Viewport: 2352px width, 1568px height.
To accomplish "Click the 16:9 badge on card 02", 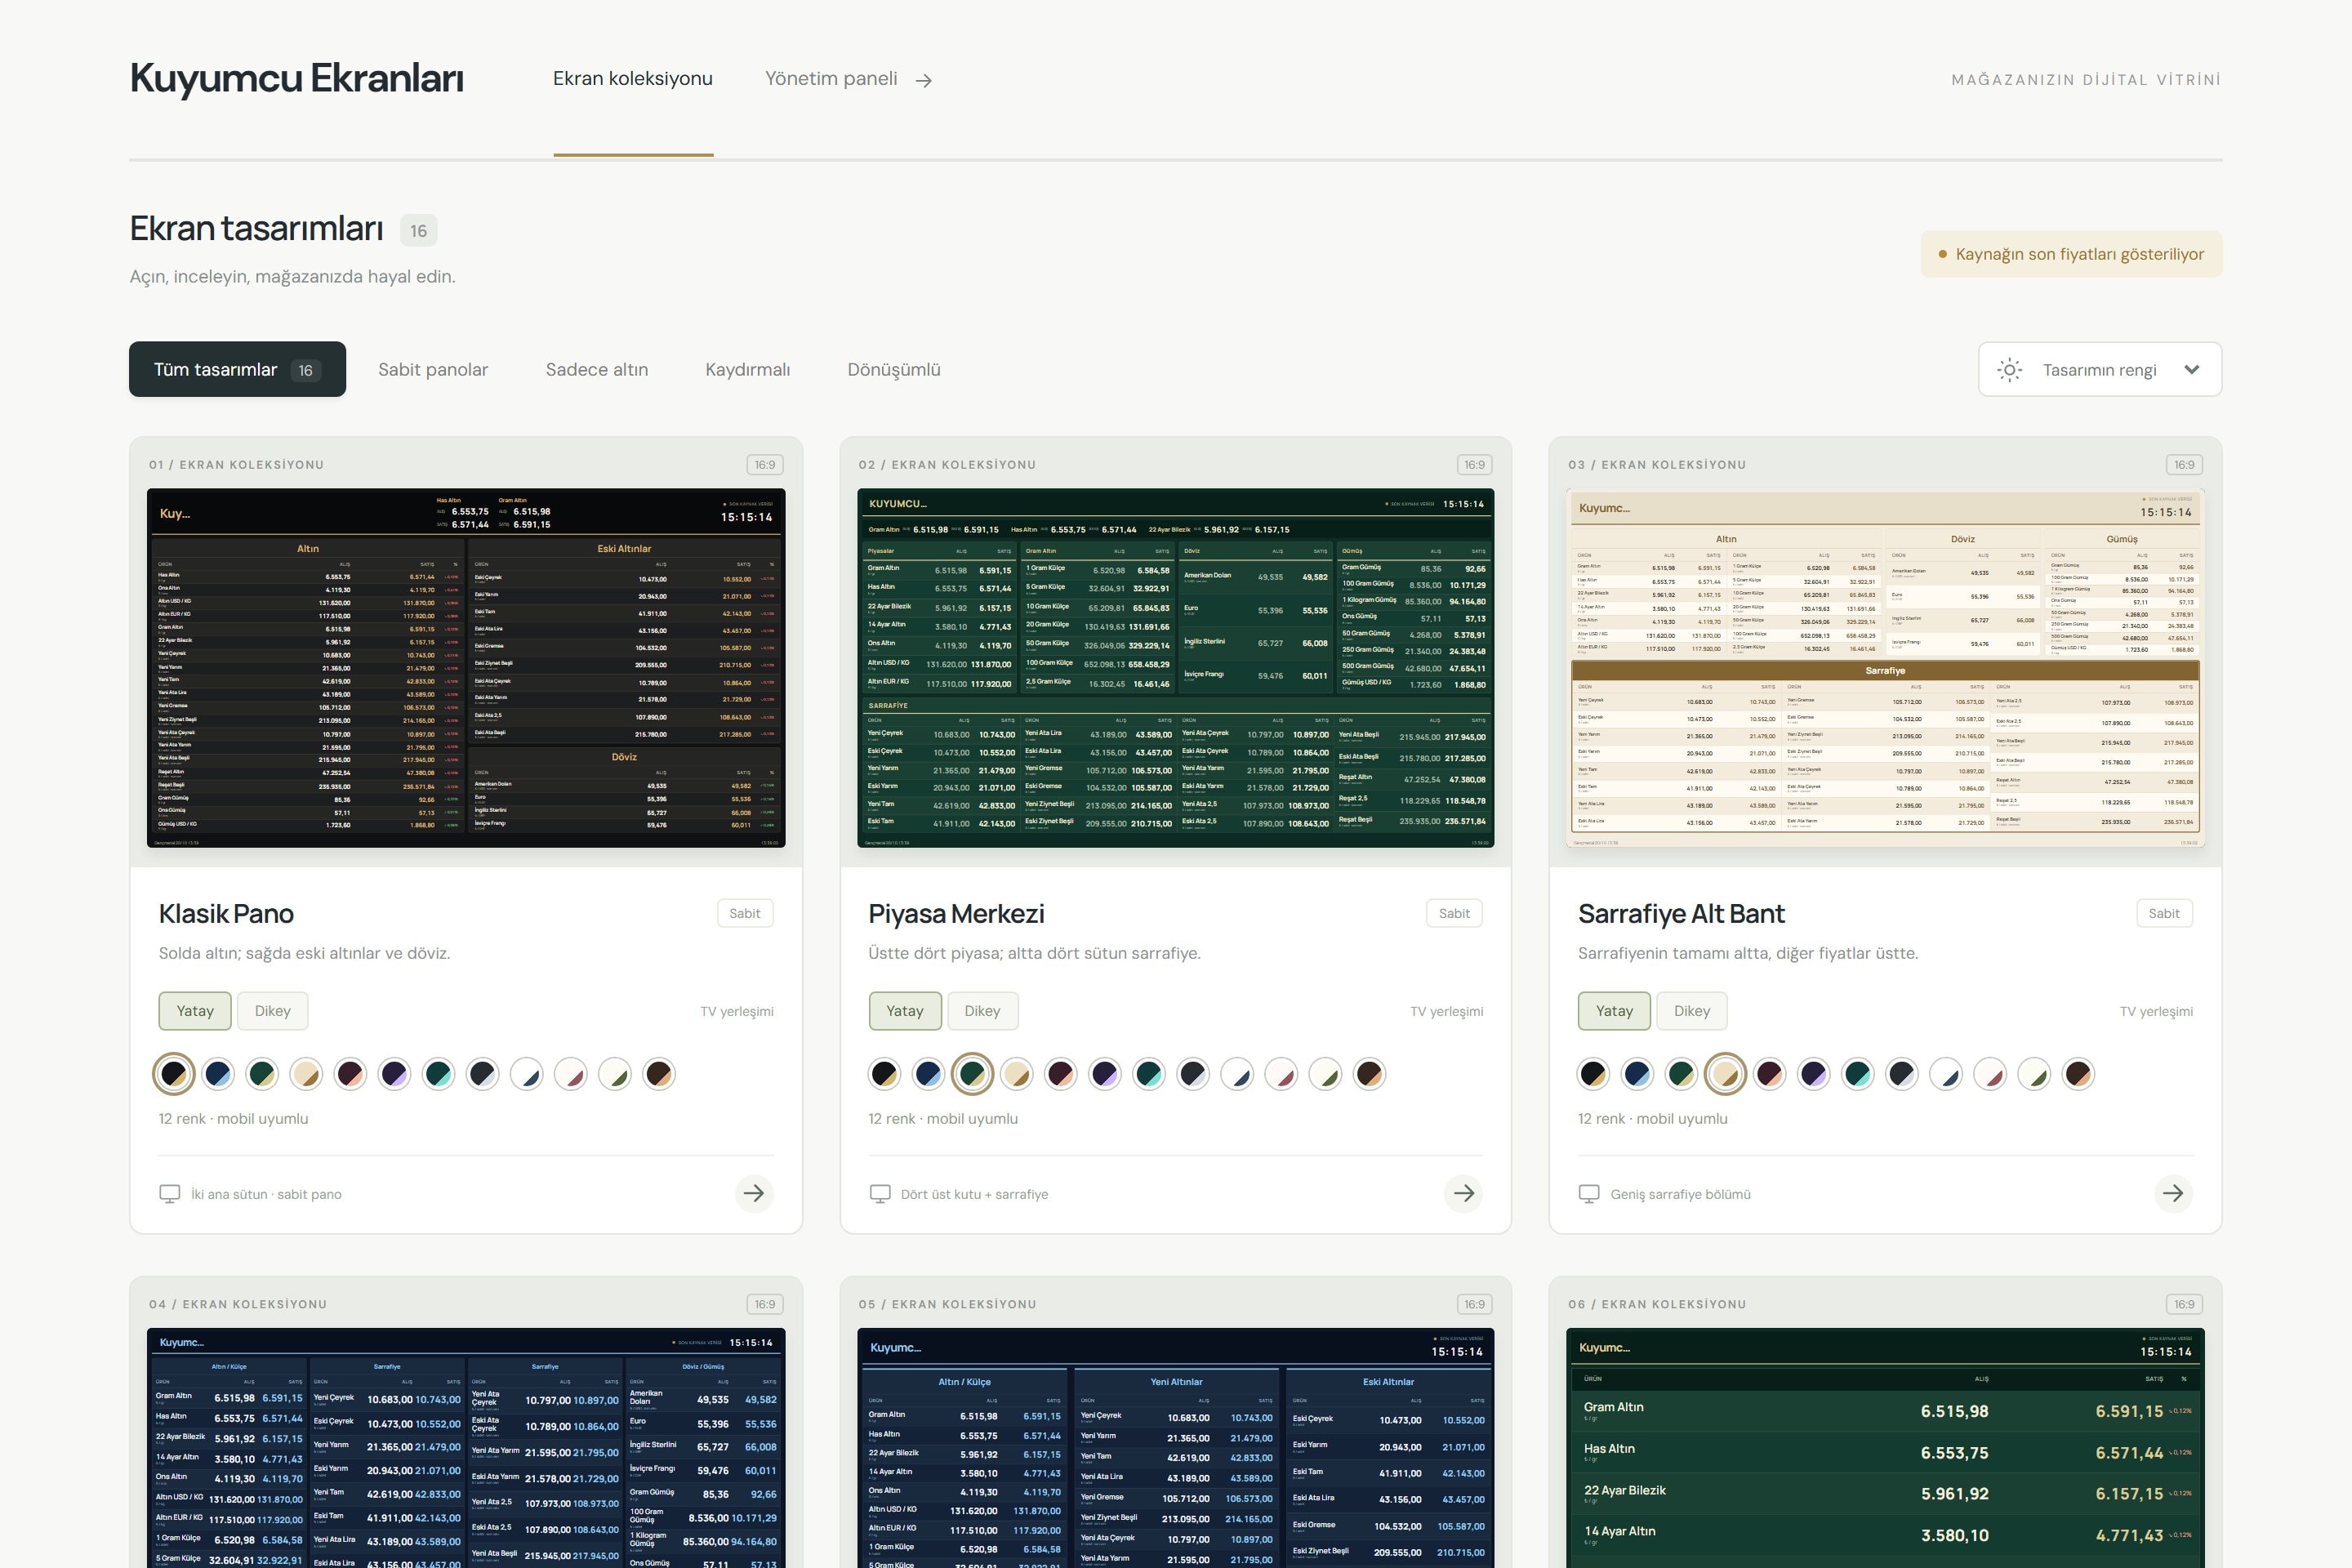I will [1474, 465].
